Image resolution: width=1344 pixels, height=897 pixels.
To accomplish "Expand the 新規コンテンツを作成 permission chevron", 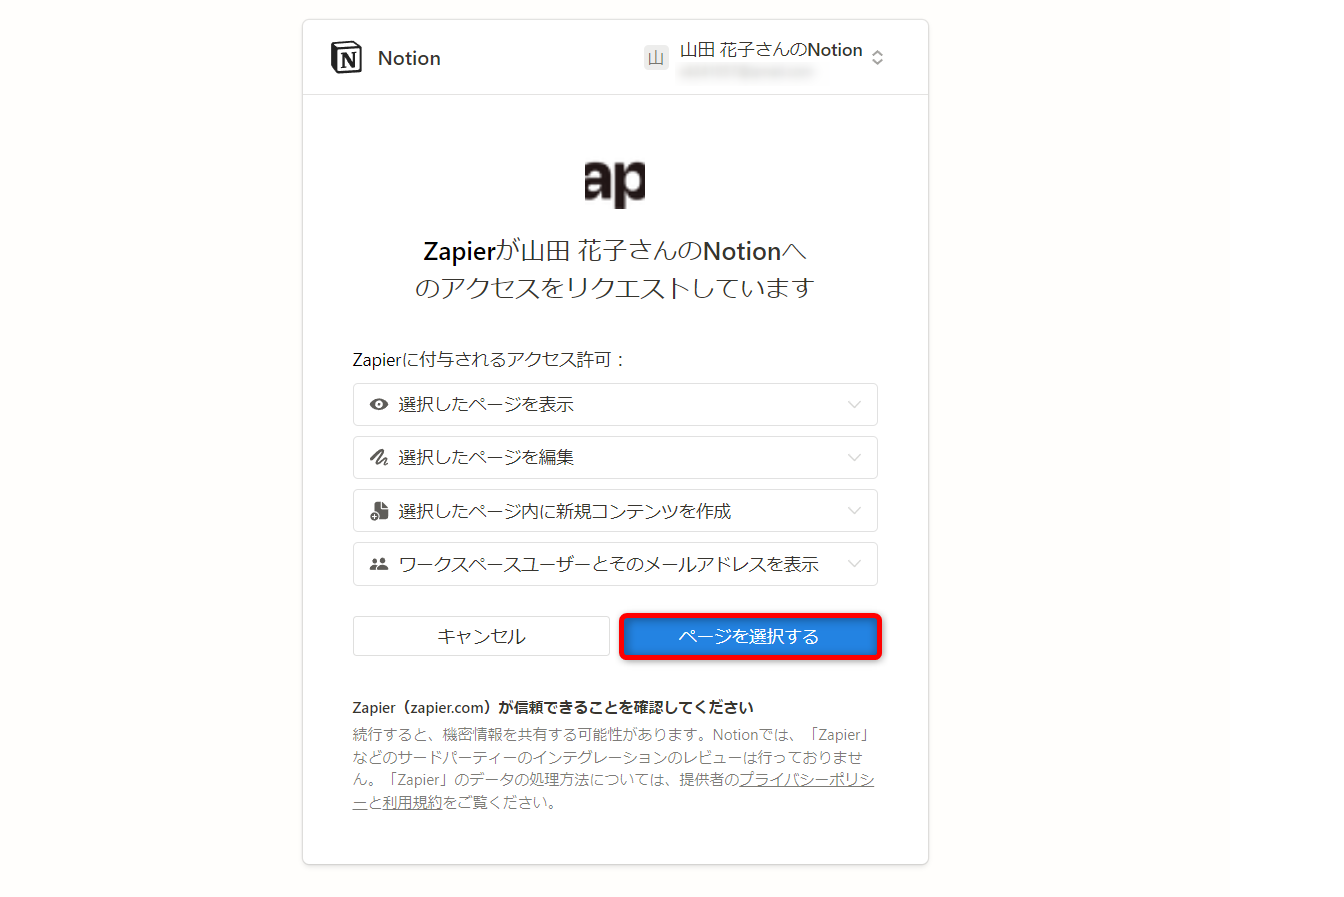I will click(x=854, y=511).
